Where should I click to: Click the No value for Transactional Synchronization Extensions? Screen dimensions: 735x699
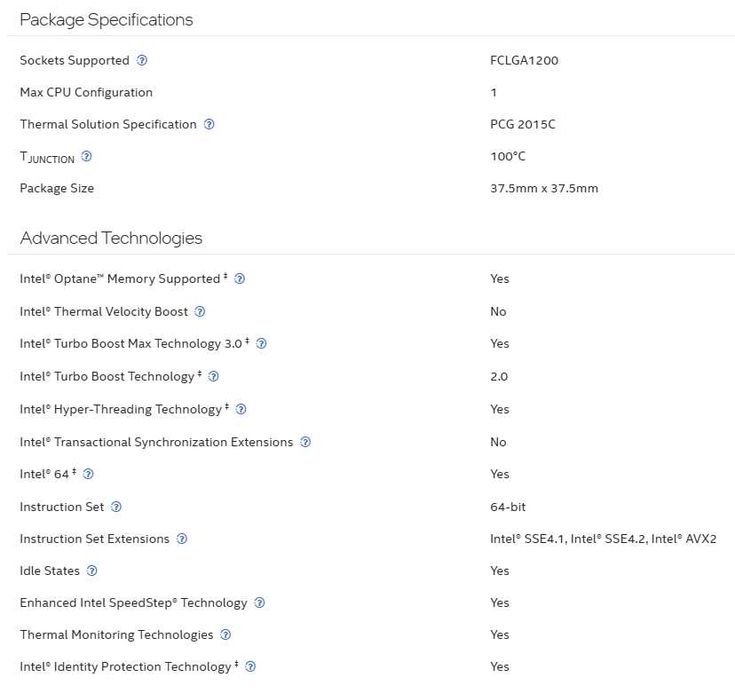tap(498, 442)
